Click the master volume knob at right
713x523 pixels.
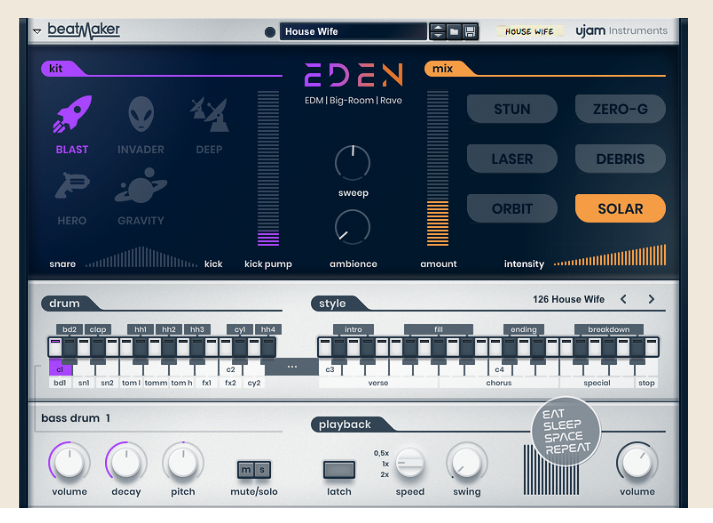637,462
